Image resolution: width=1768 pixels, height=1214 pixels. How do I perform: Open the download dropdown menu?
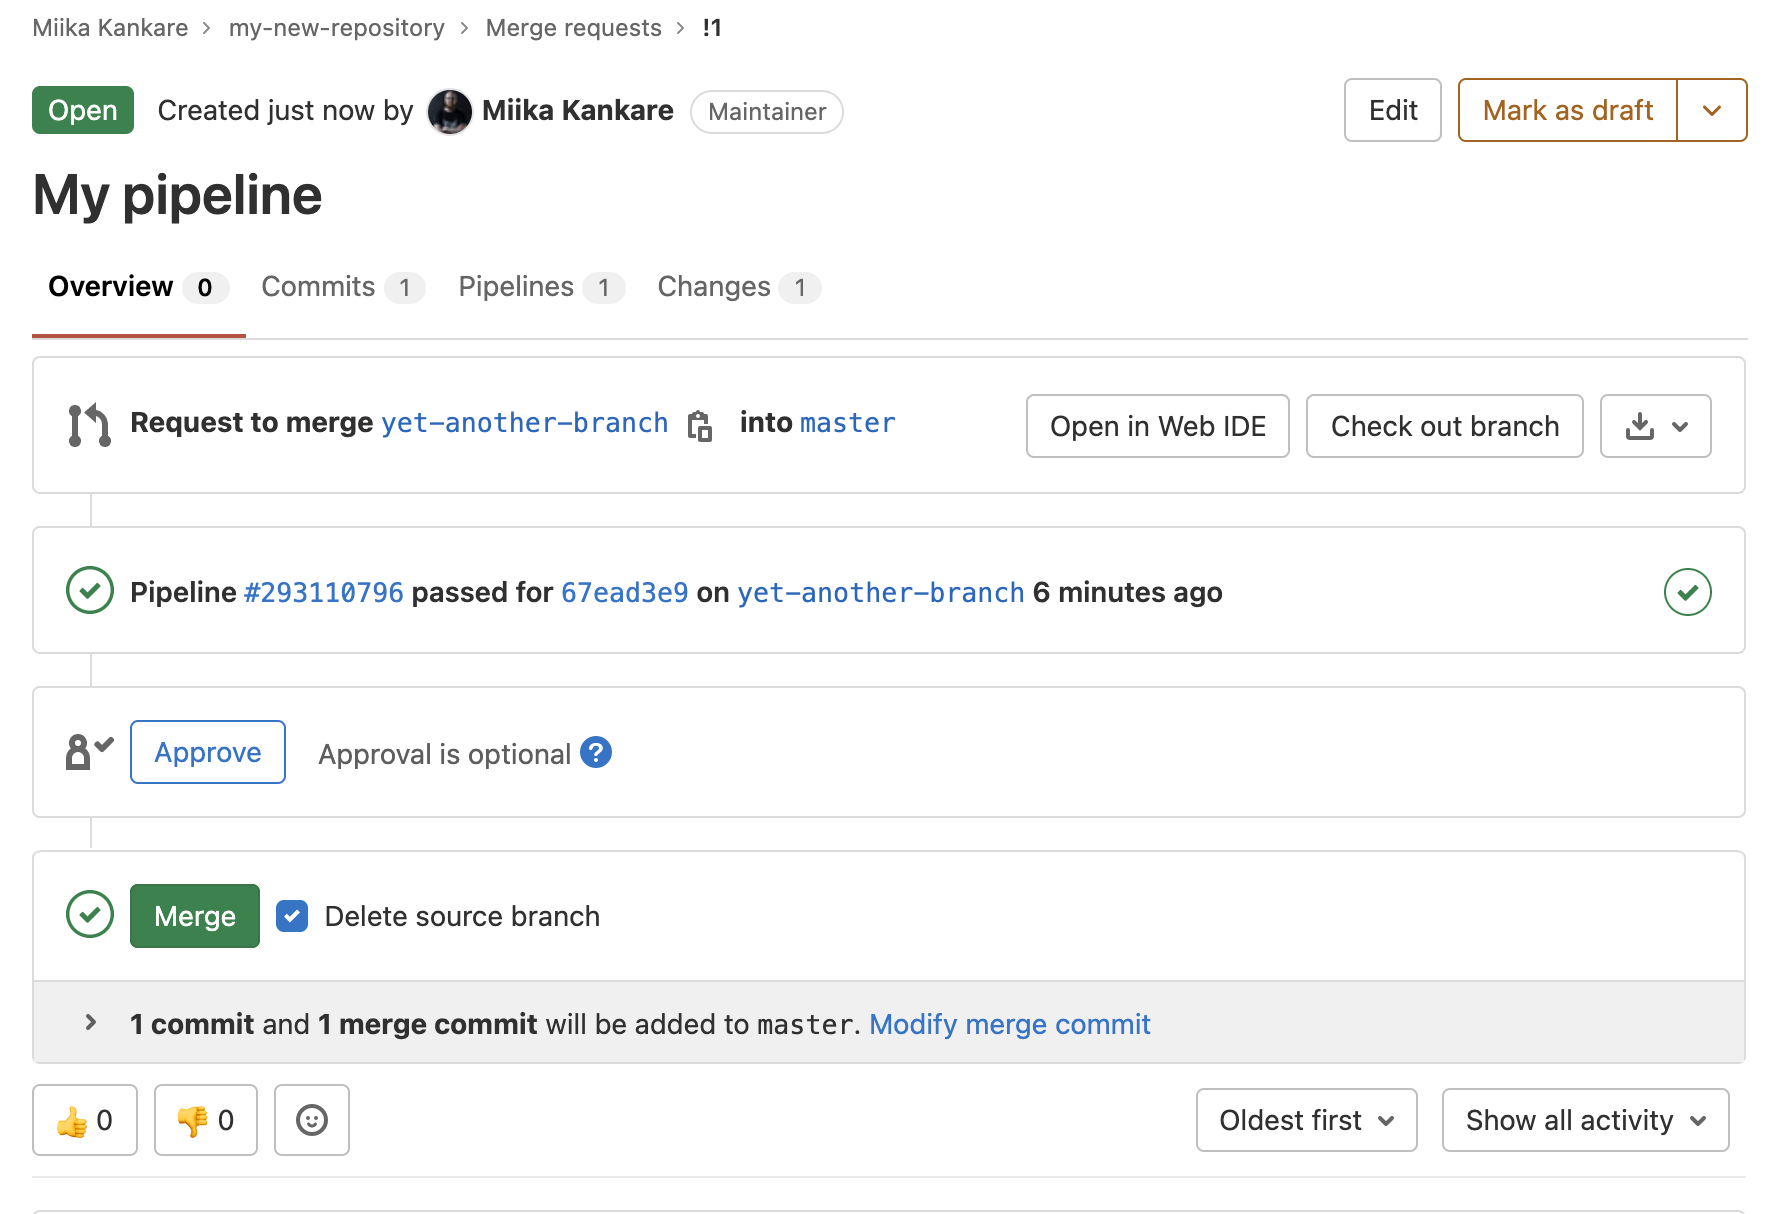1655,426
